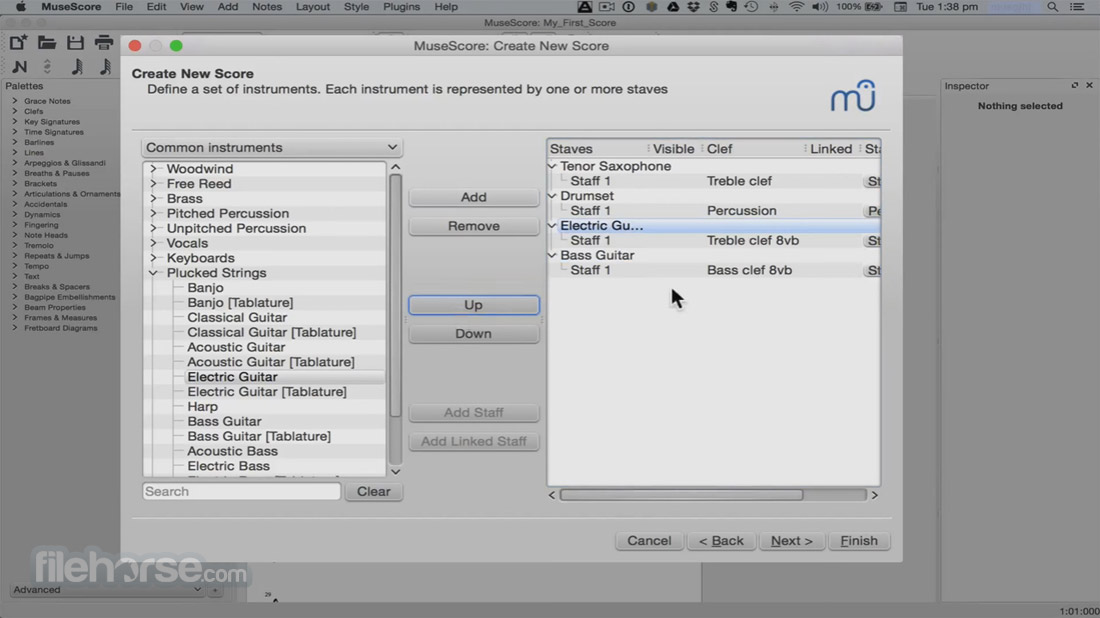Image resolution: width=1100 pixels, height=618 pixels.
Task: Click the Open file folder icon
Action: pyautogui.click(x=47, y=43)
